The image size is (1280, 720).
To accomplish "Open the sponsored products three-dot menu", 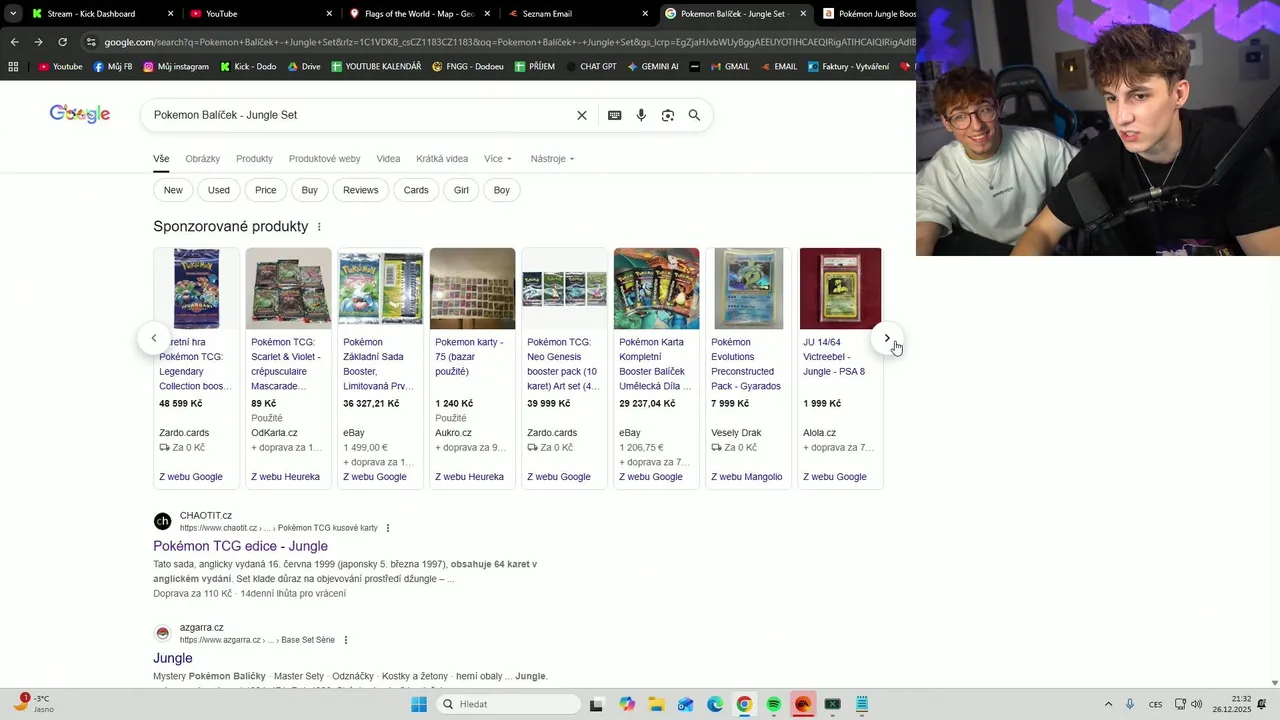I will click(319, 227).
